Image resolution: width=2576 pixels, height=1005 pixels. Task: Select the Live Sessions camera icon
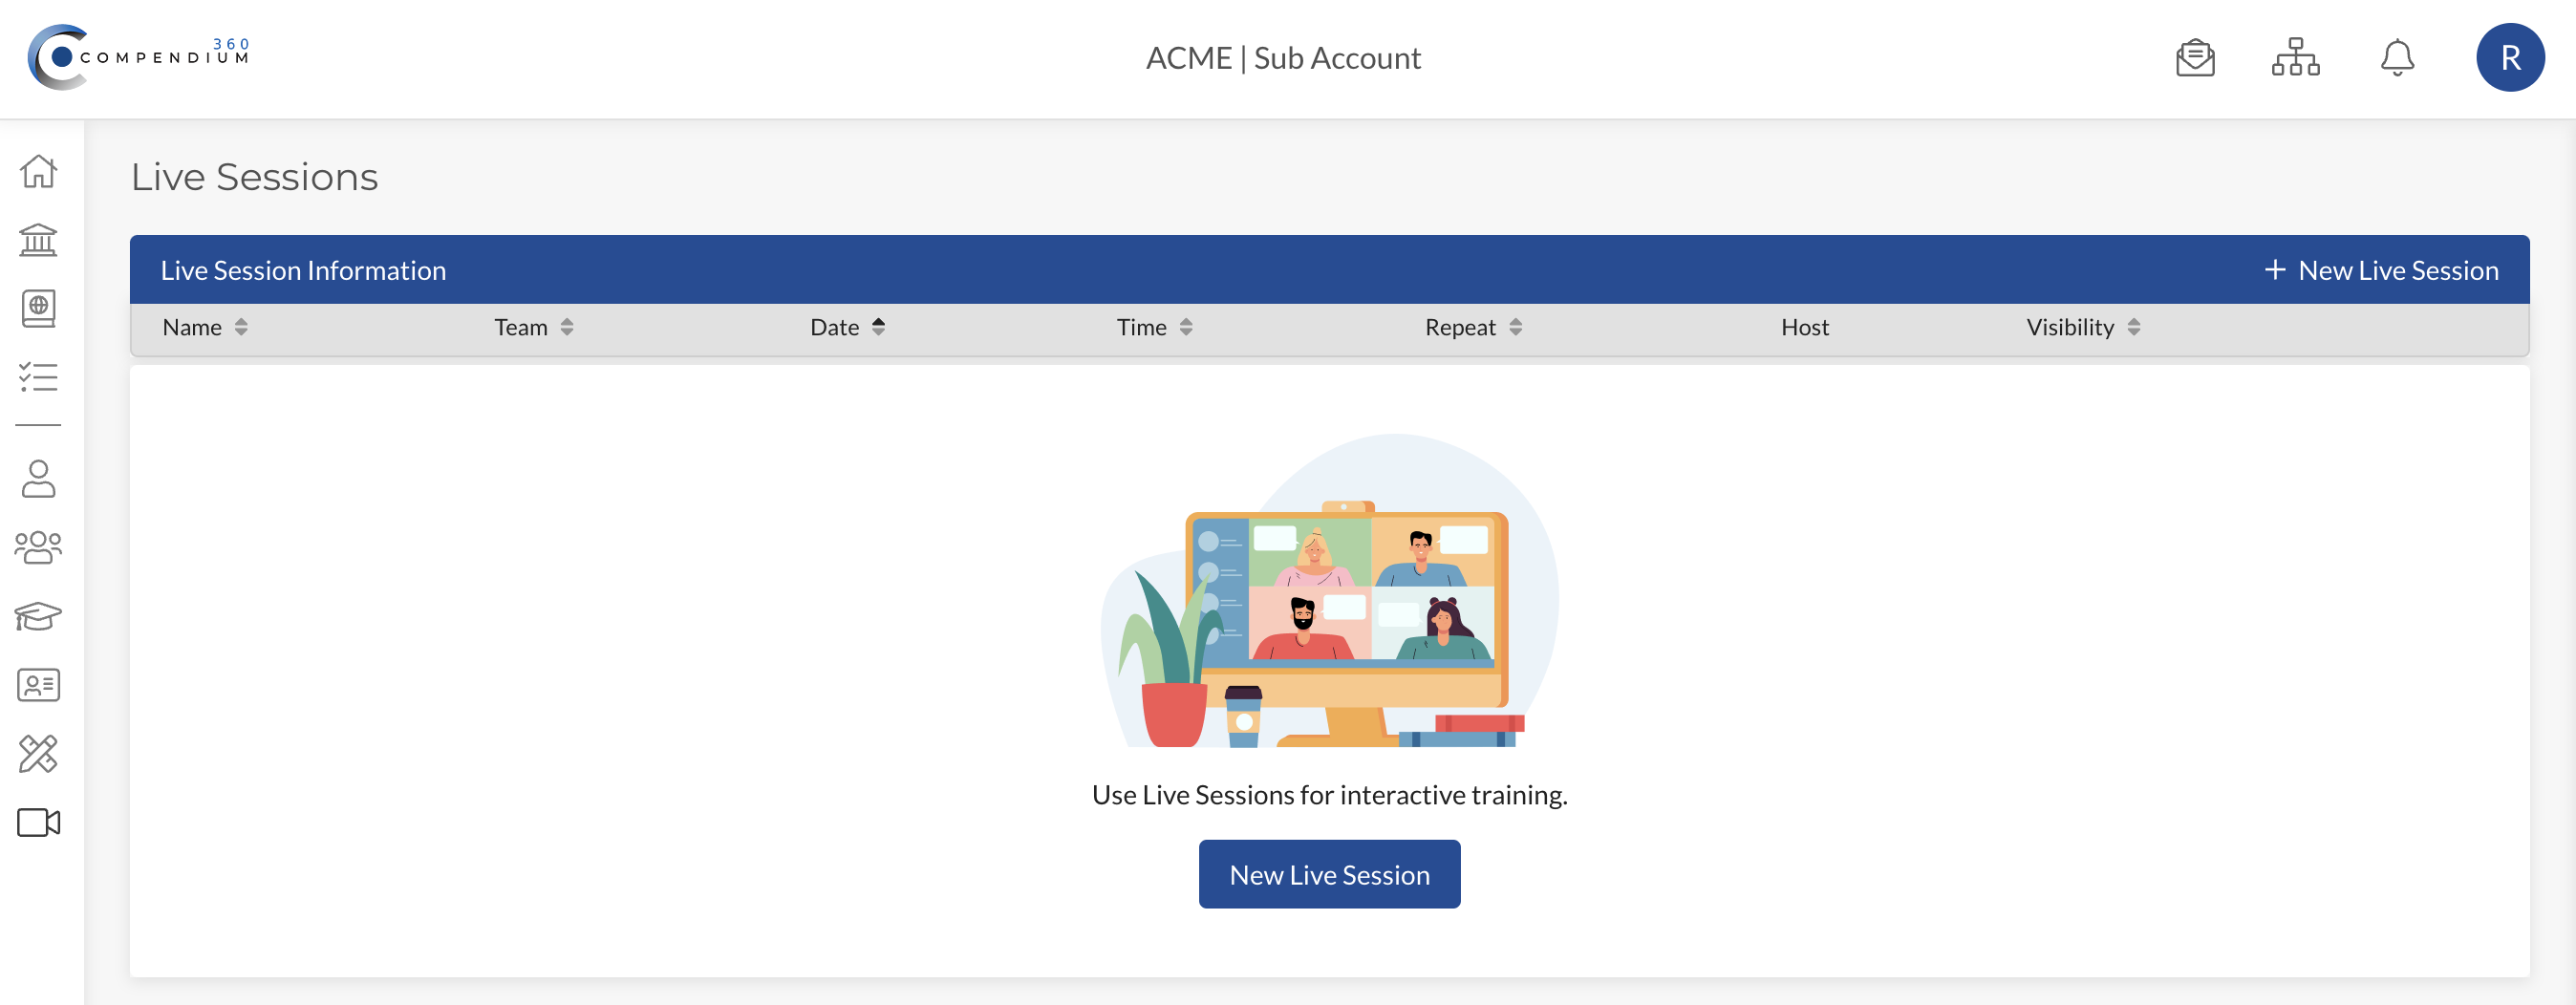[38, 822]
